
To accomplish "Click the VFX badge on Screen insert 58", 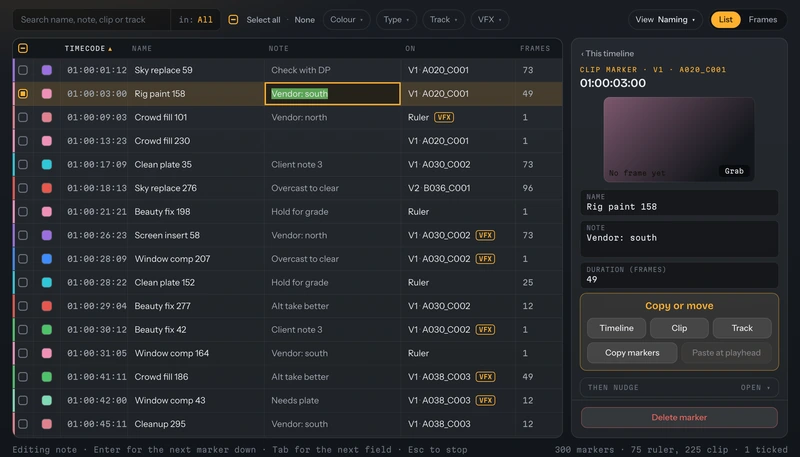I will click(485, 235).
